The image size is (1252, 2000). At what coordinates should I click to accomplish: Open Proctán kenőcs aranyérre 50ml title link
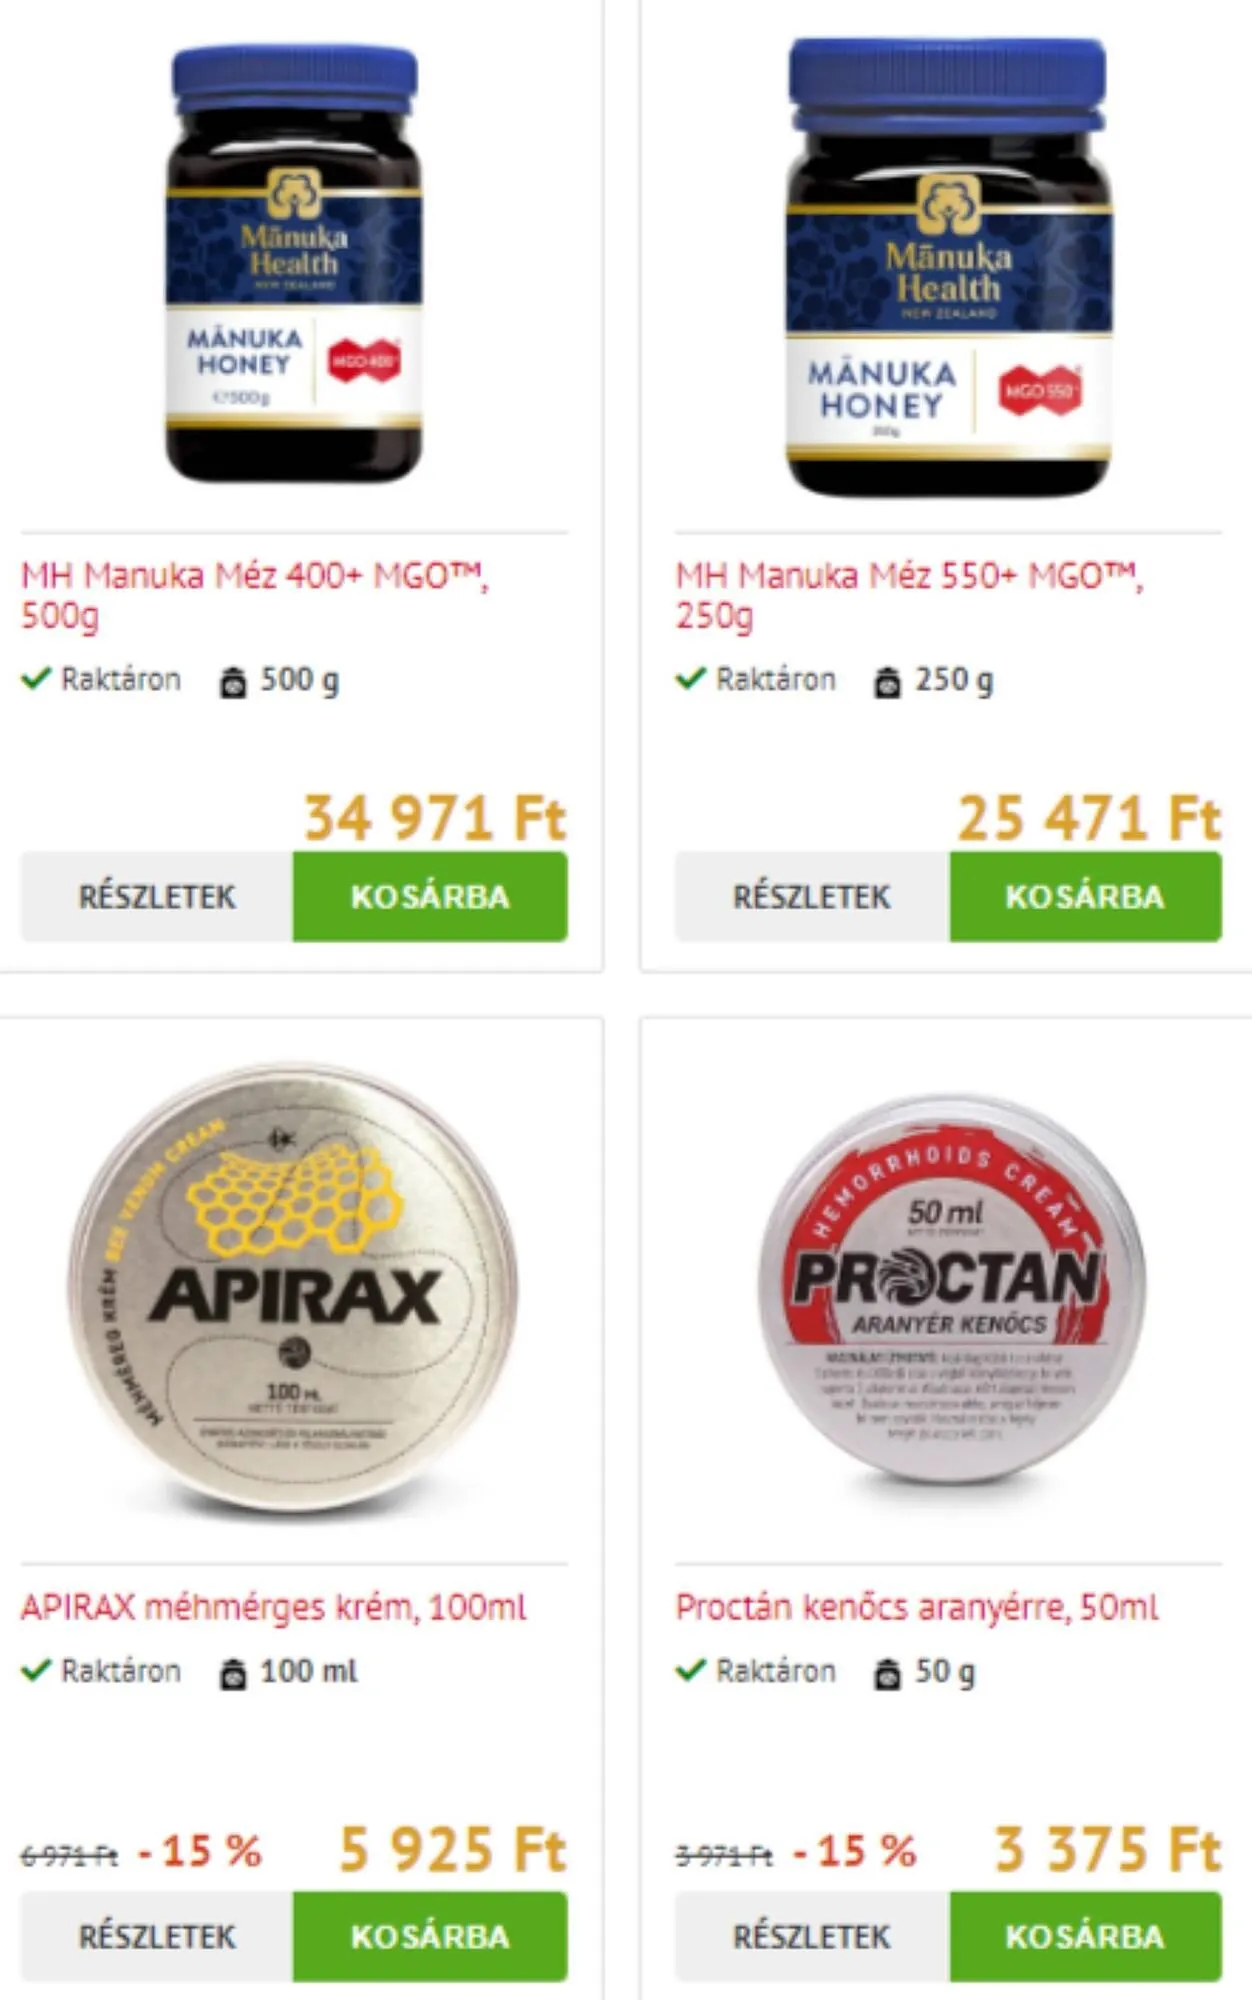(917, 1607)
